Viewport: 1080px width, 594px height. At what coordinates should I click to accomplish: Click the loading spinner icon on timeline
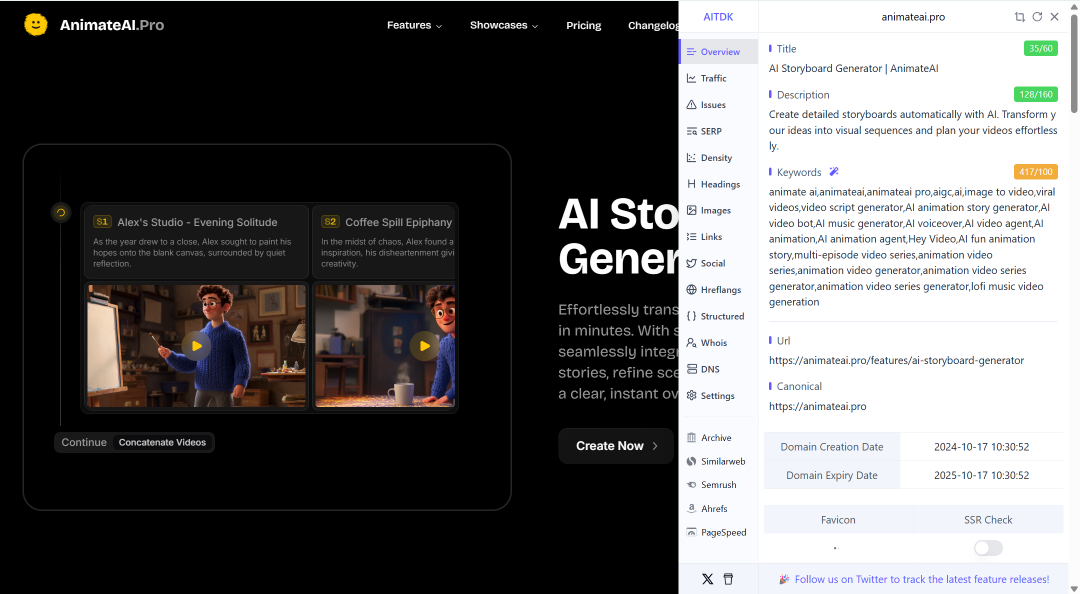[x=61, y=212]
